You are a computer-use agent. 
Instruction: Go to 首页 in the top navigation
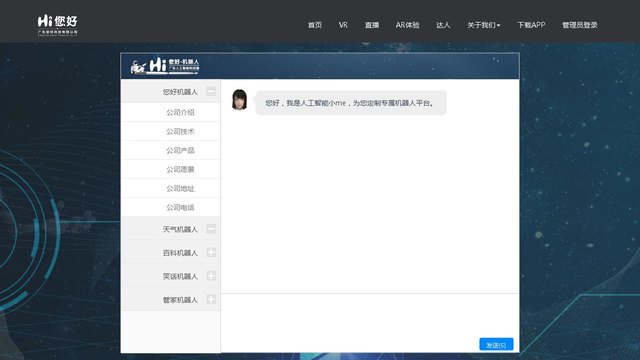pos(315,25)
